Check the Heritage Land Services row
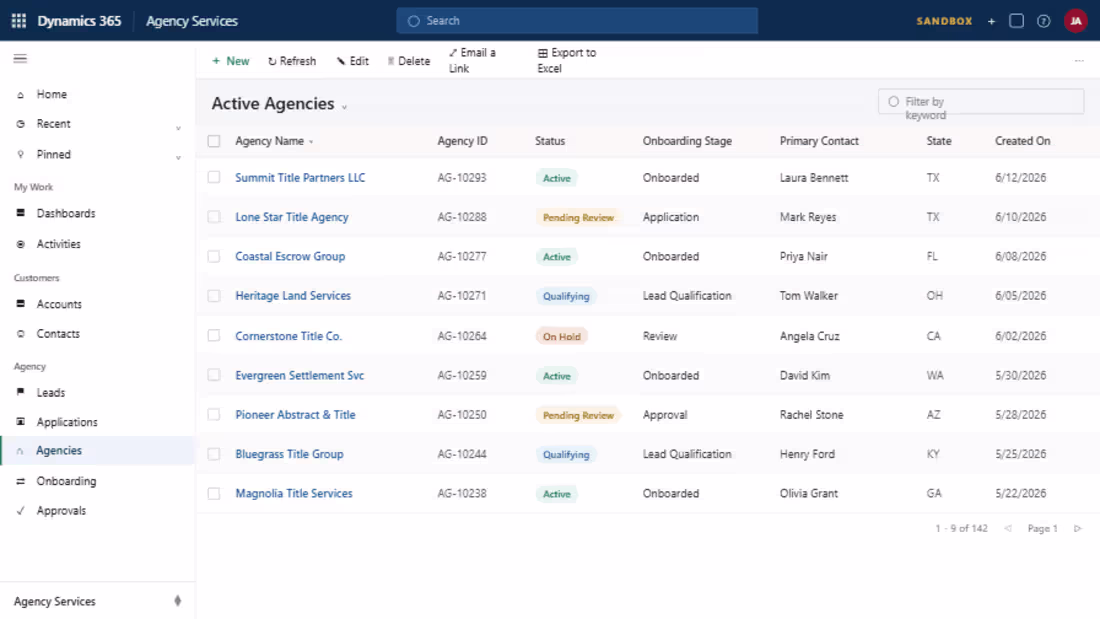Viewport: 1100px width, 619px height. [214, 295]
